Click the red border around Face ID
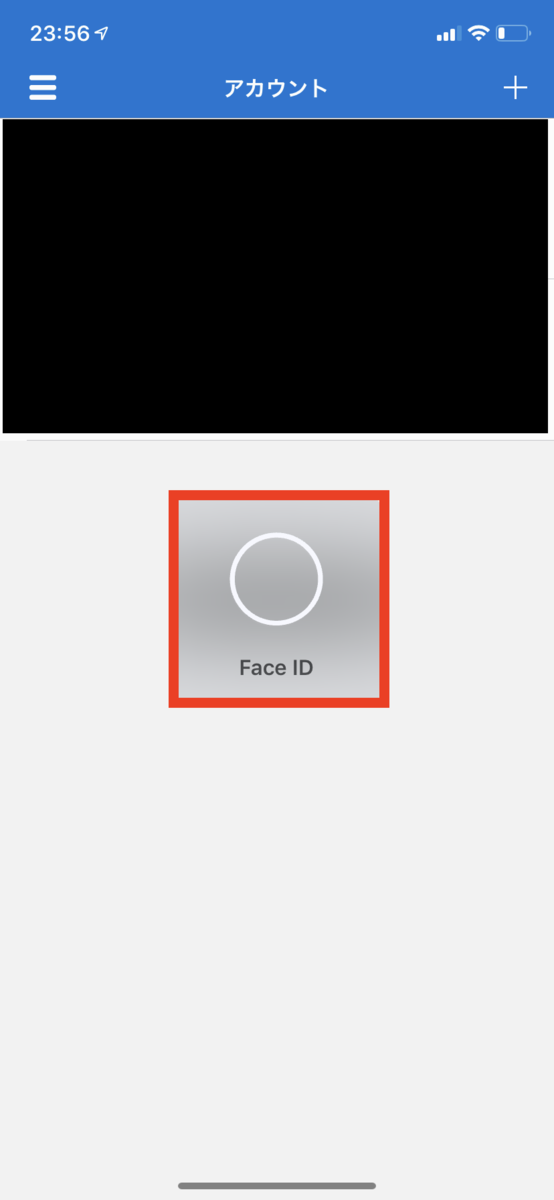Viewport: 554px width, 1200px height. [x=278, y=495]
